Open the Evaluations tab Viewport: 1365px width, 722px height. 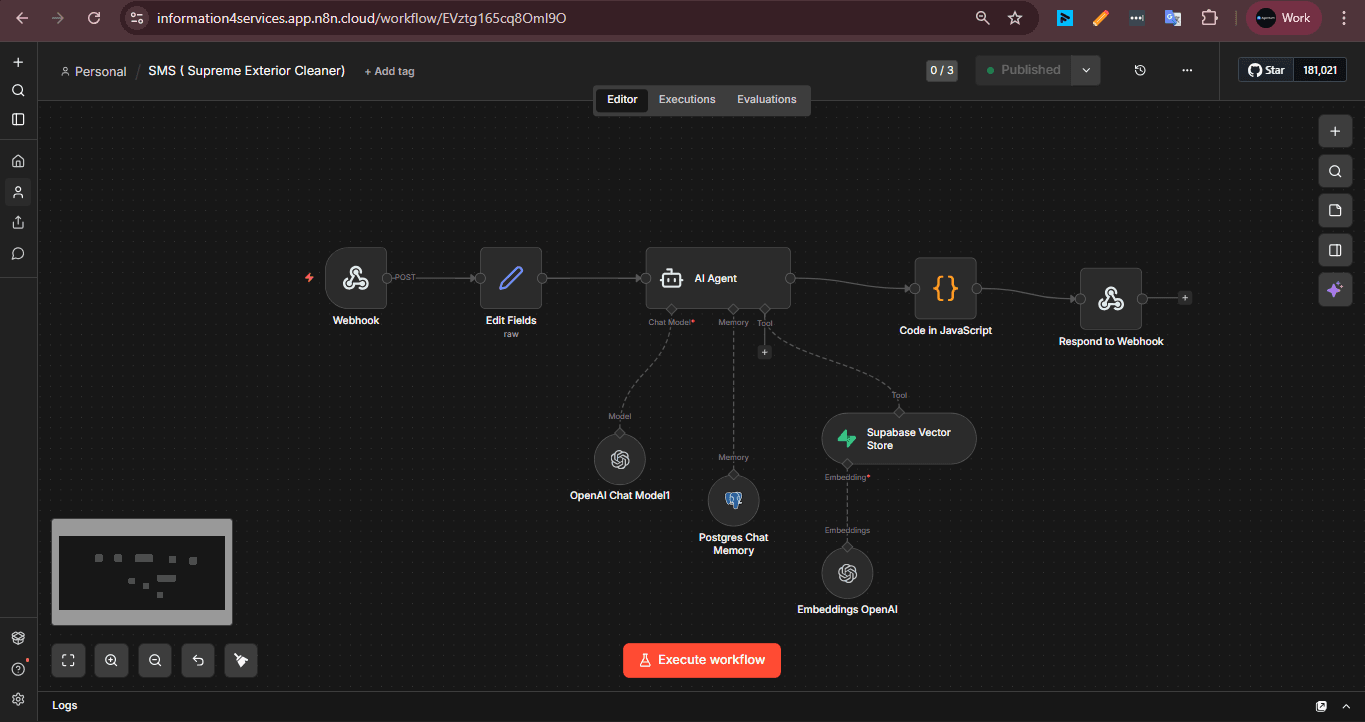pyautogui.click(x=767, y=100)
